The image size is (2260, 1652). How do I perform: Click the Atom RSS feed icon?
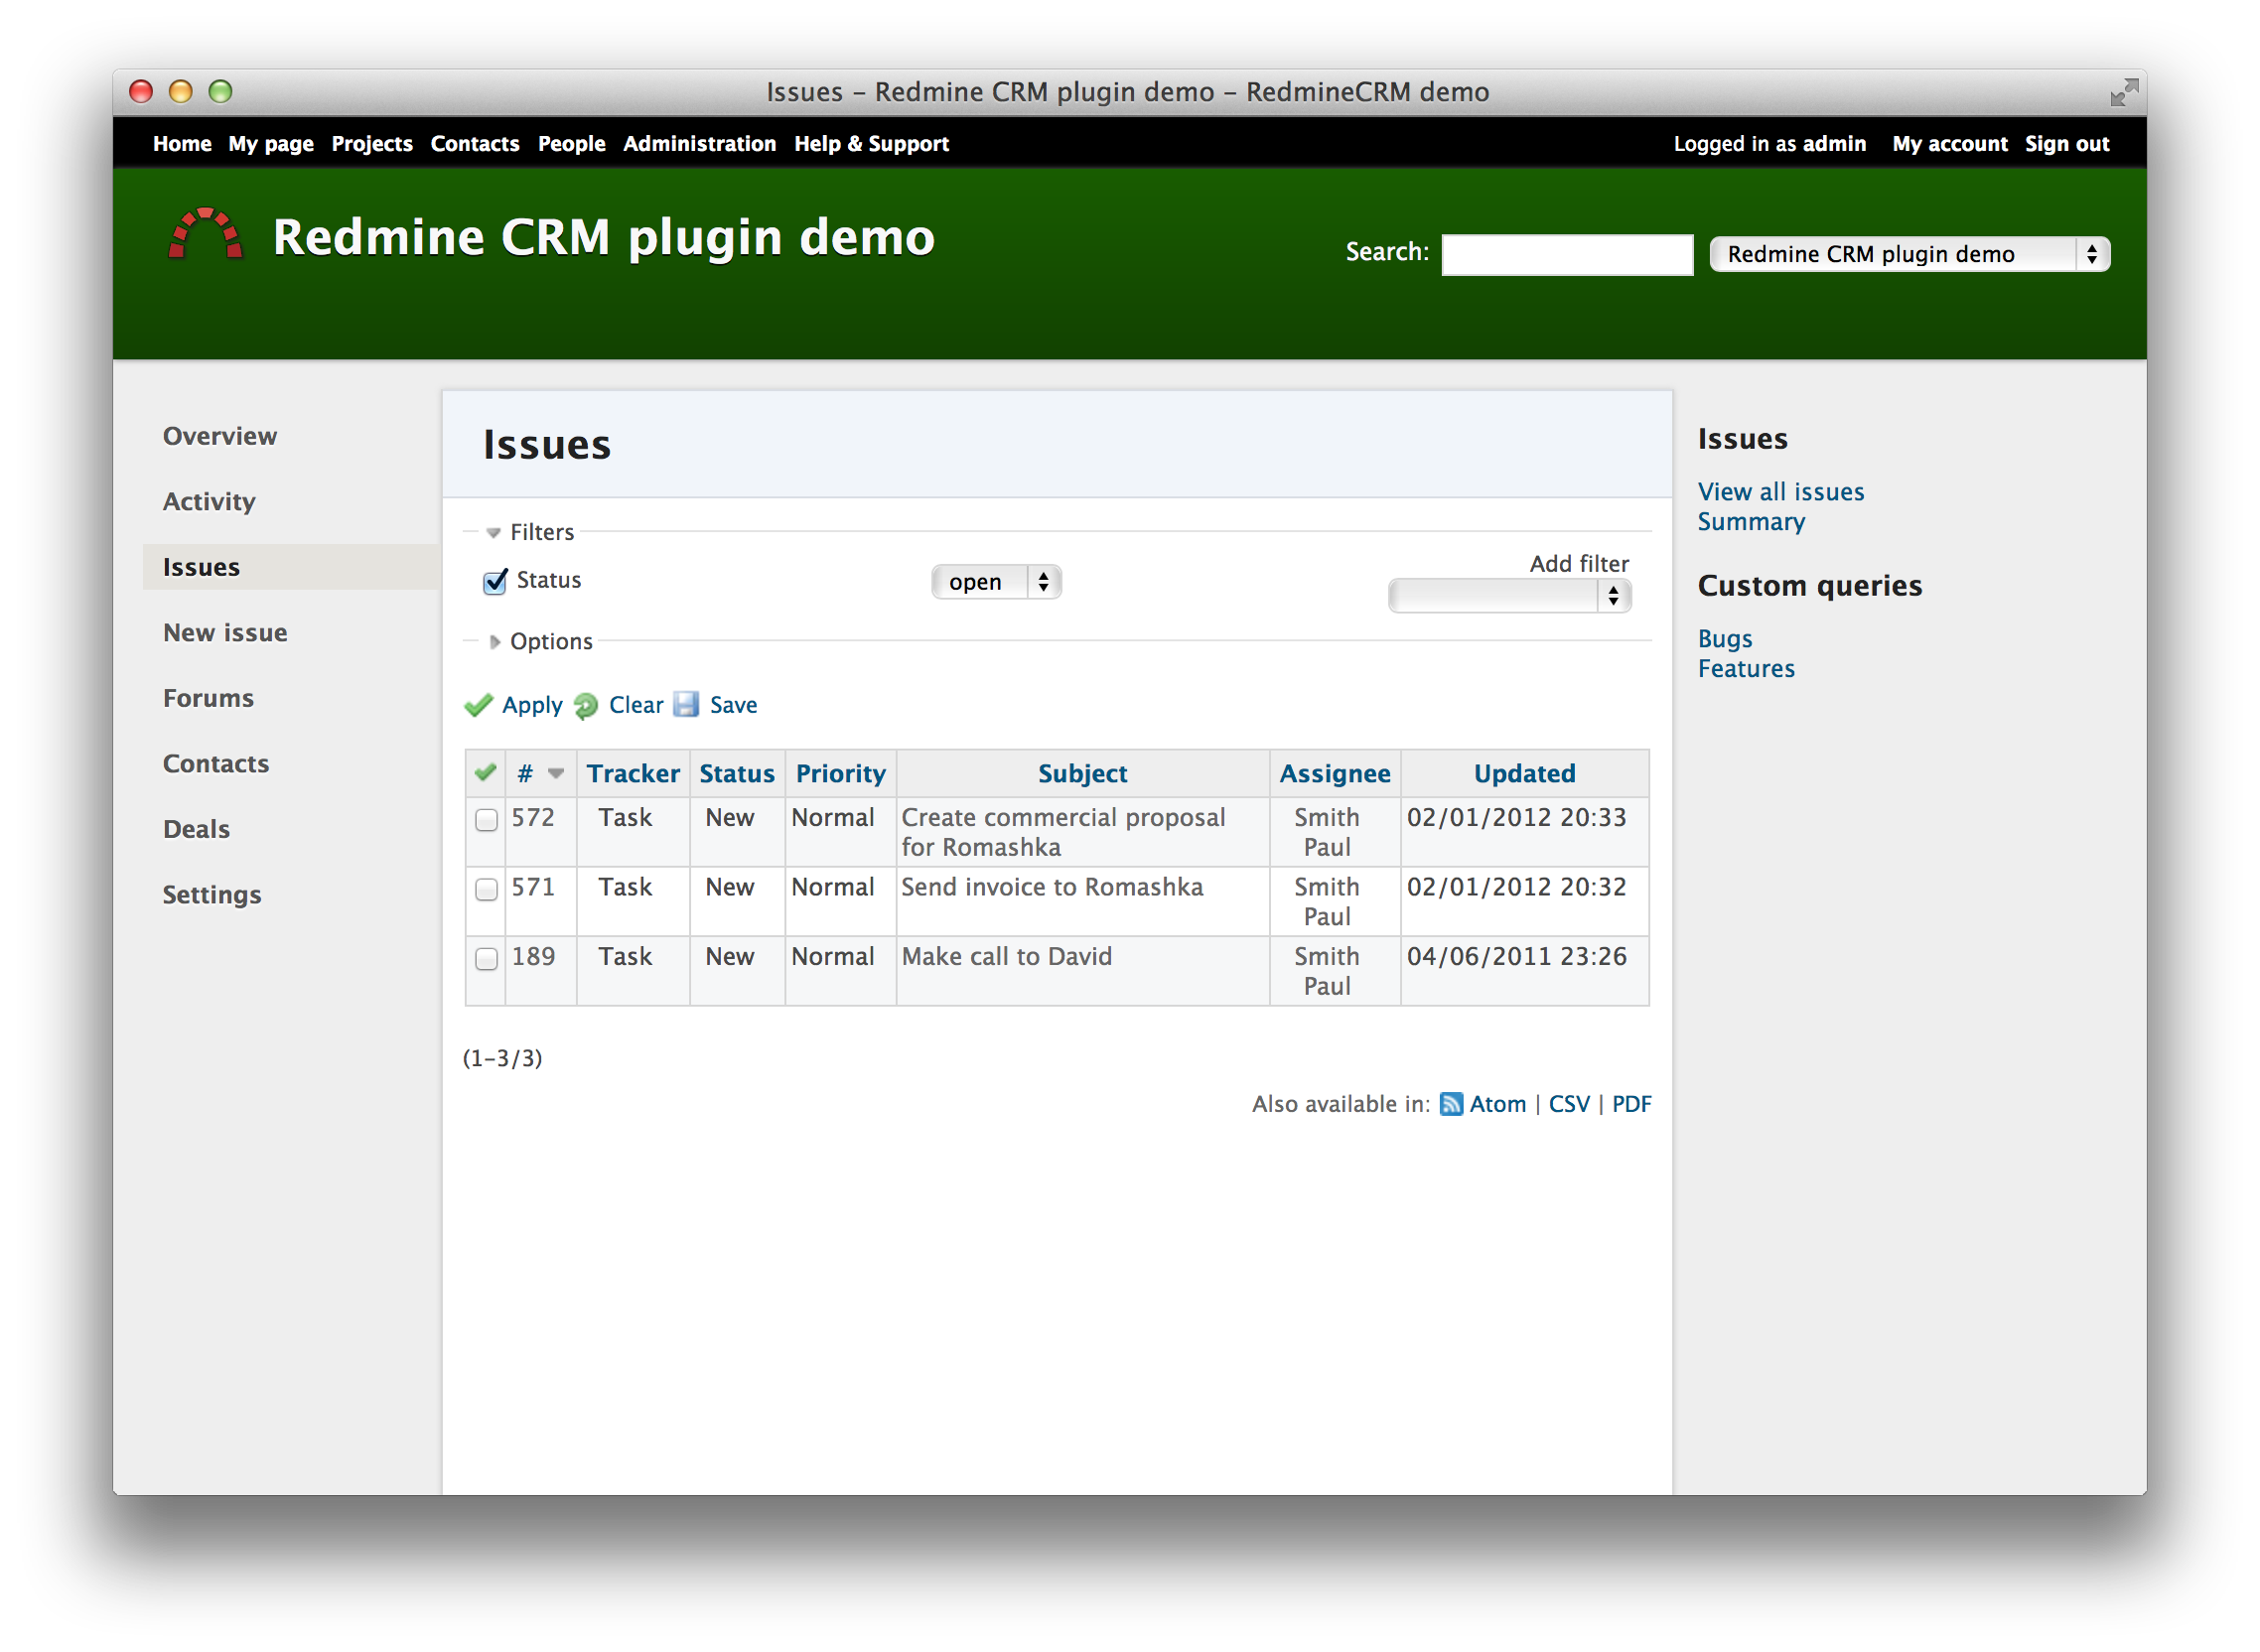coord(1451,1104)
